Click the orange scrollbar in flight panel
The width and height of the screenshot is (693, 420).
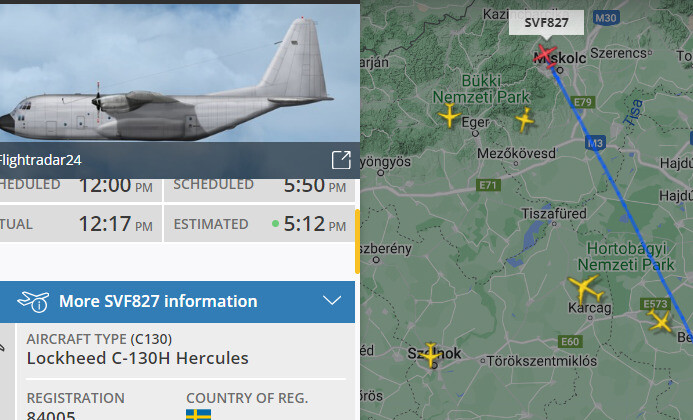pos(357,241)
